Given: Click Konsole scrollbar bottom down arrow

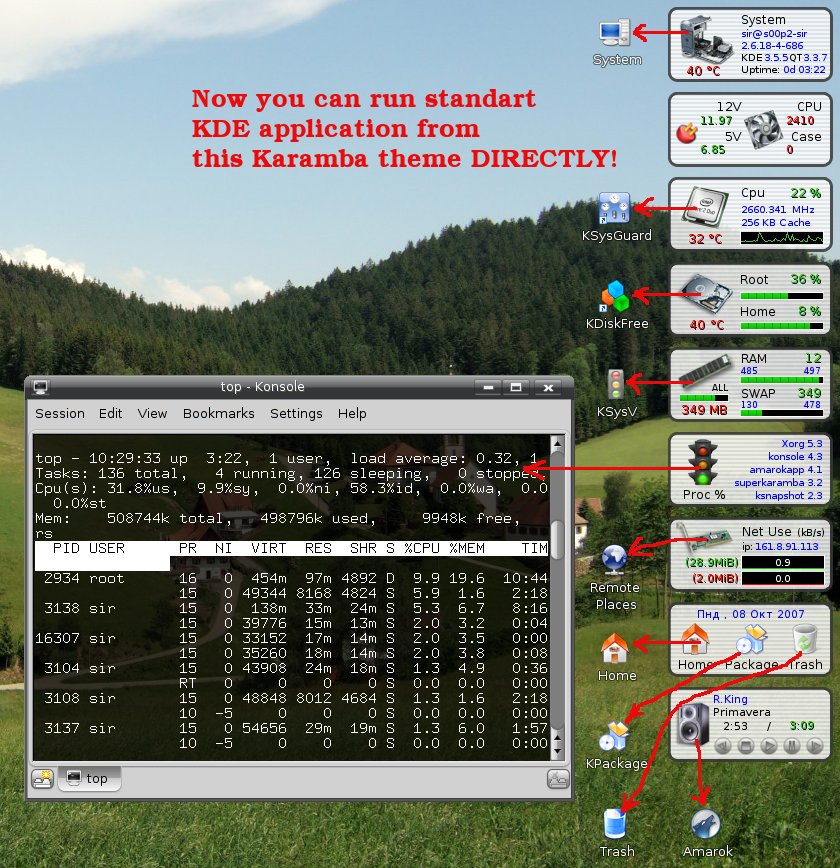Looking at the screenshot, I should 558,751.
